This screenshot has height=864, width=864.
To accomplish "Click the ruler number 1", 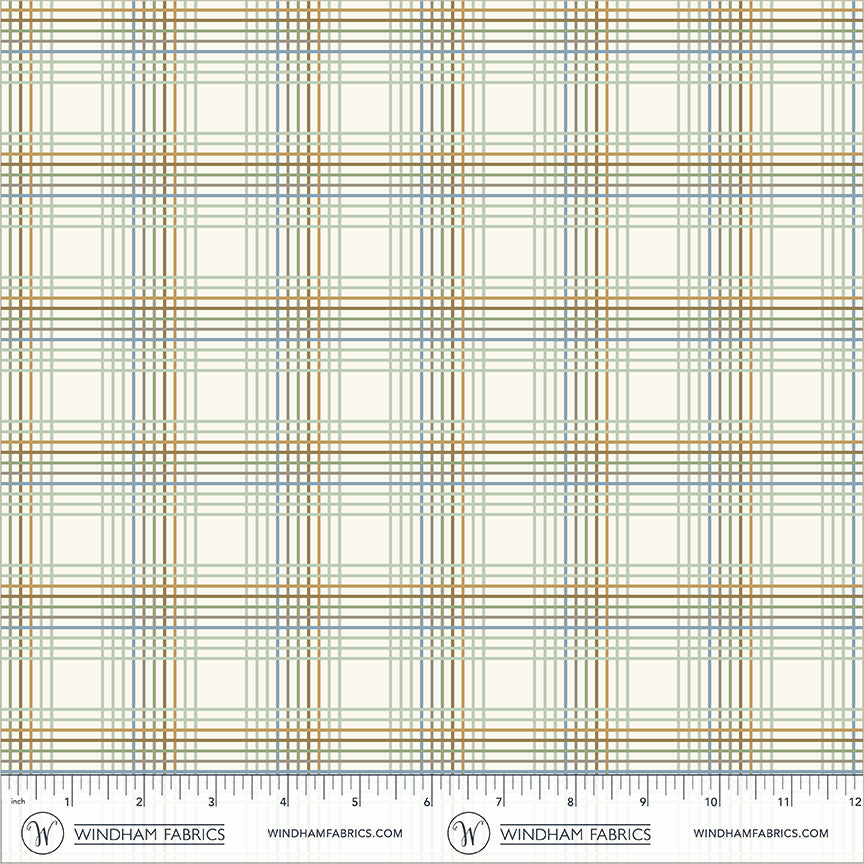I will click(67, 802).
